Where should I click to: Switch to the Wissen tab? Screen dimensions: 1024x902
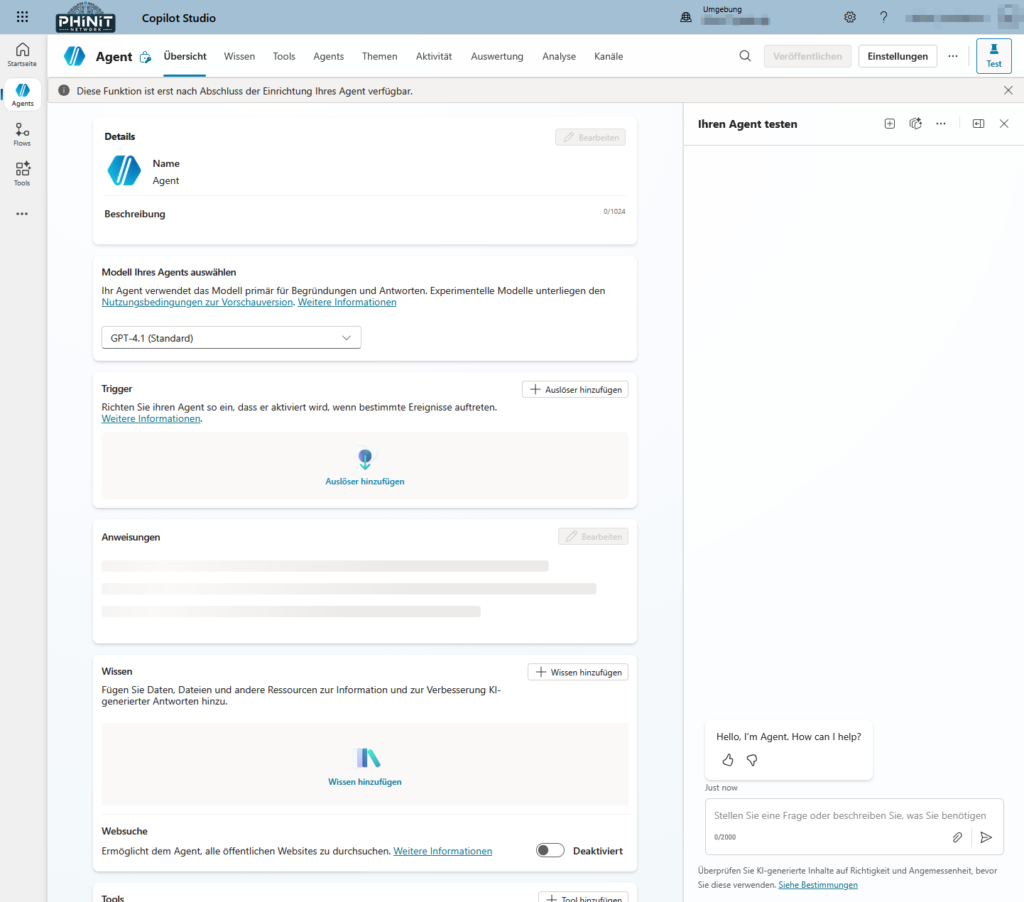pyautogui.click(x=239, y=56)
